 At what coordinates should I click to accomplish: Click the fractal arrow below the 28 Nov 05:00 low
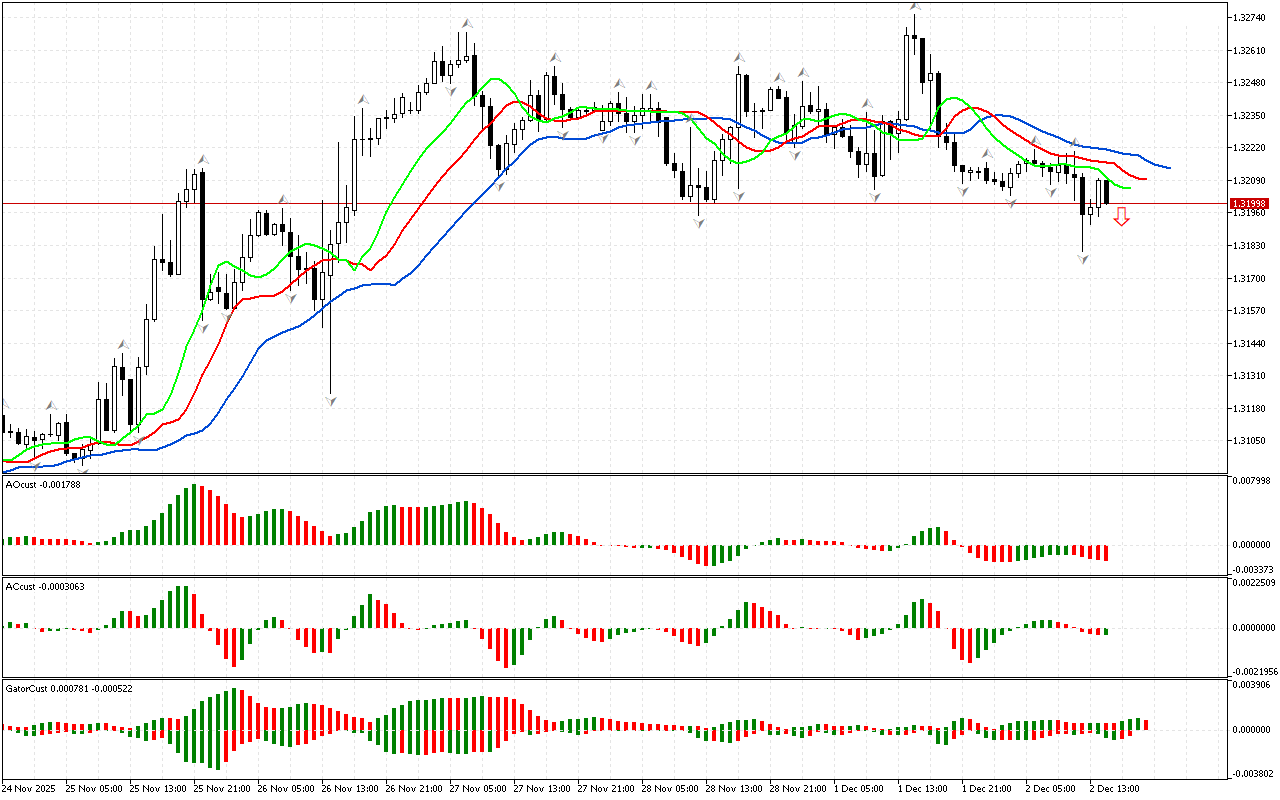[699, 223]
